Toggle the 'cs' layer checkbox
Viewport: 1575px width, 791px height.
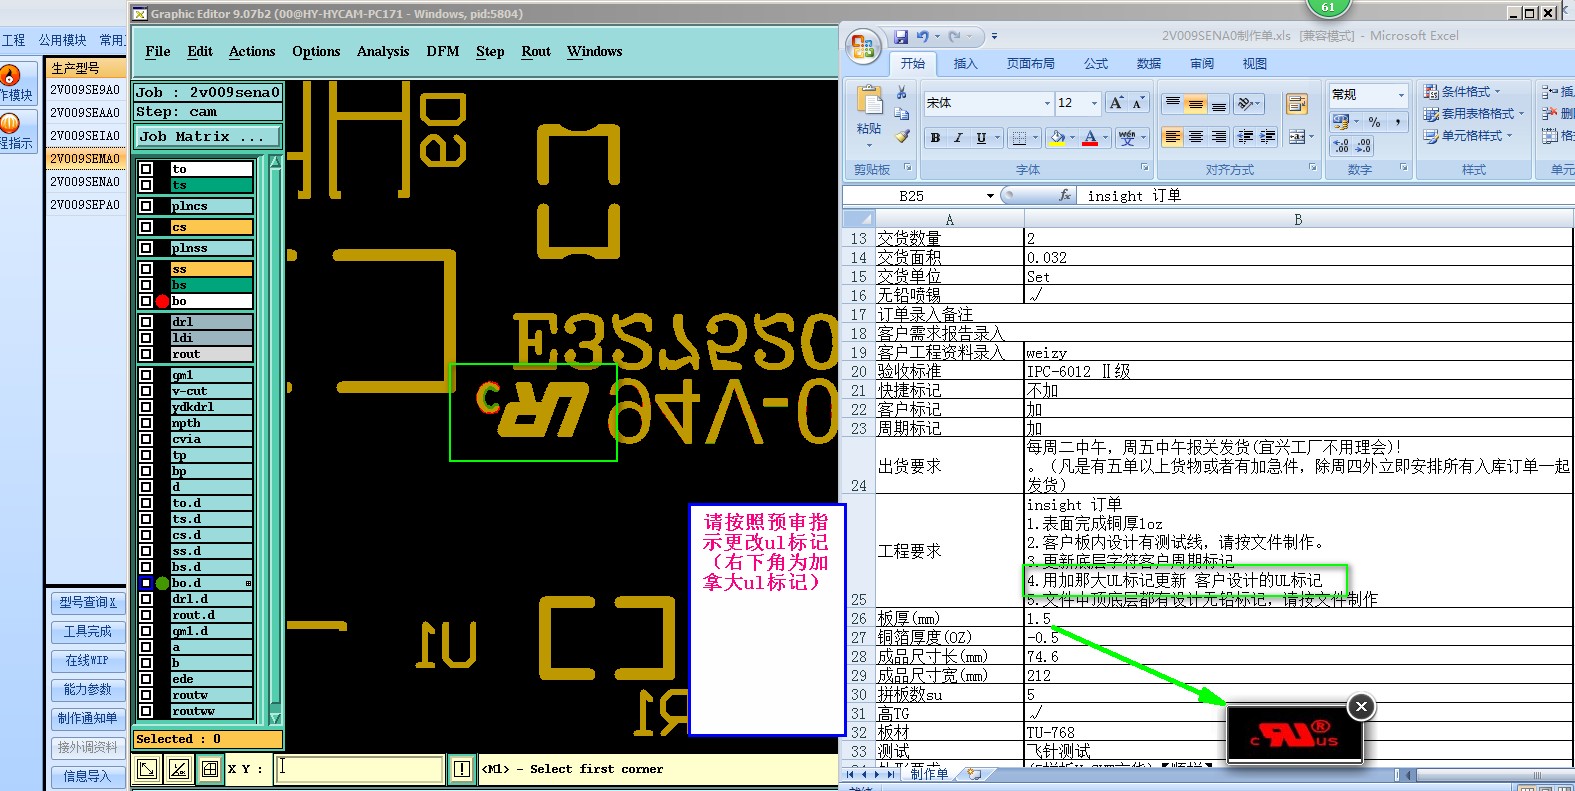[x=146, y=227]
